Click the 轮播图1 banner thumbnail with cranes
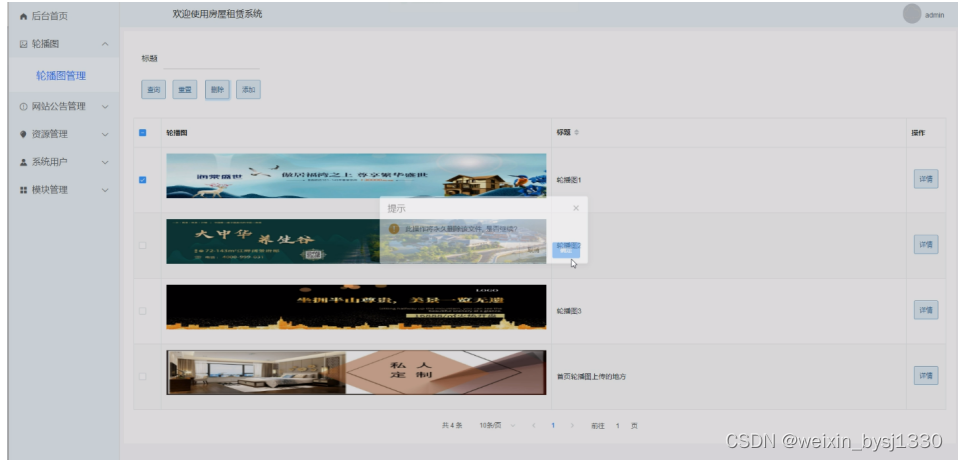958x461 pixels. tap(356, 175)
